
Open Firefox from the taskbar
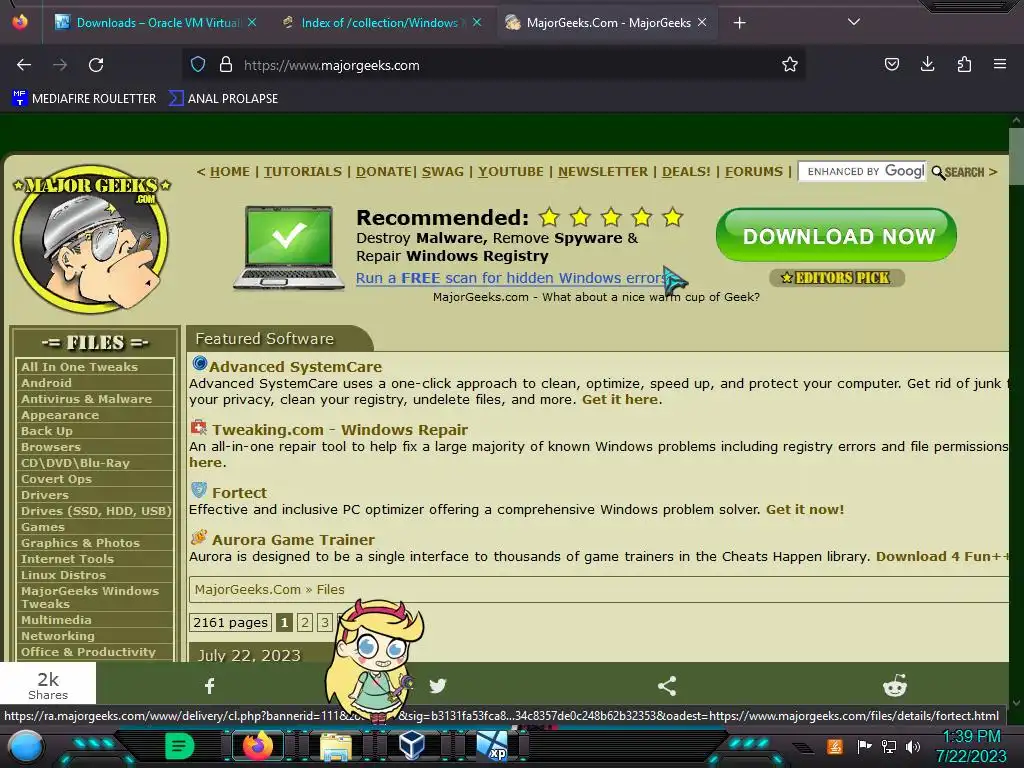click(257, 746)
